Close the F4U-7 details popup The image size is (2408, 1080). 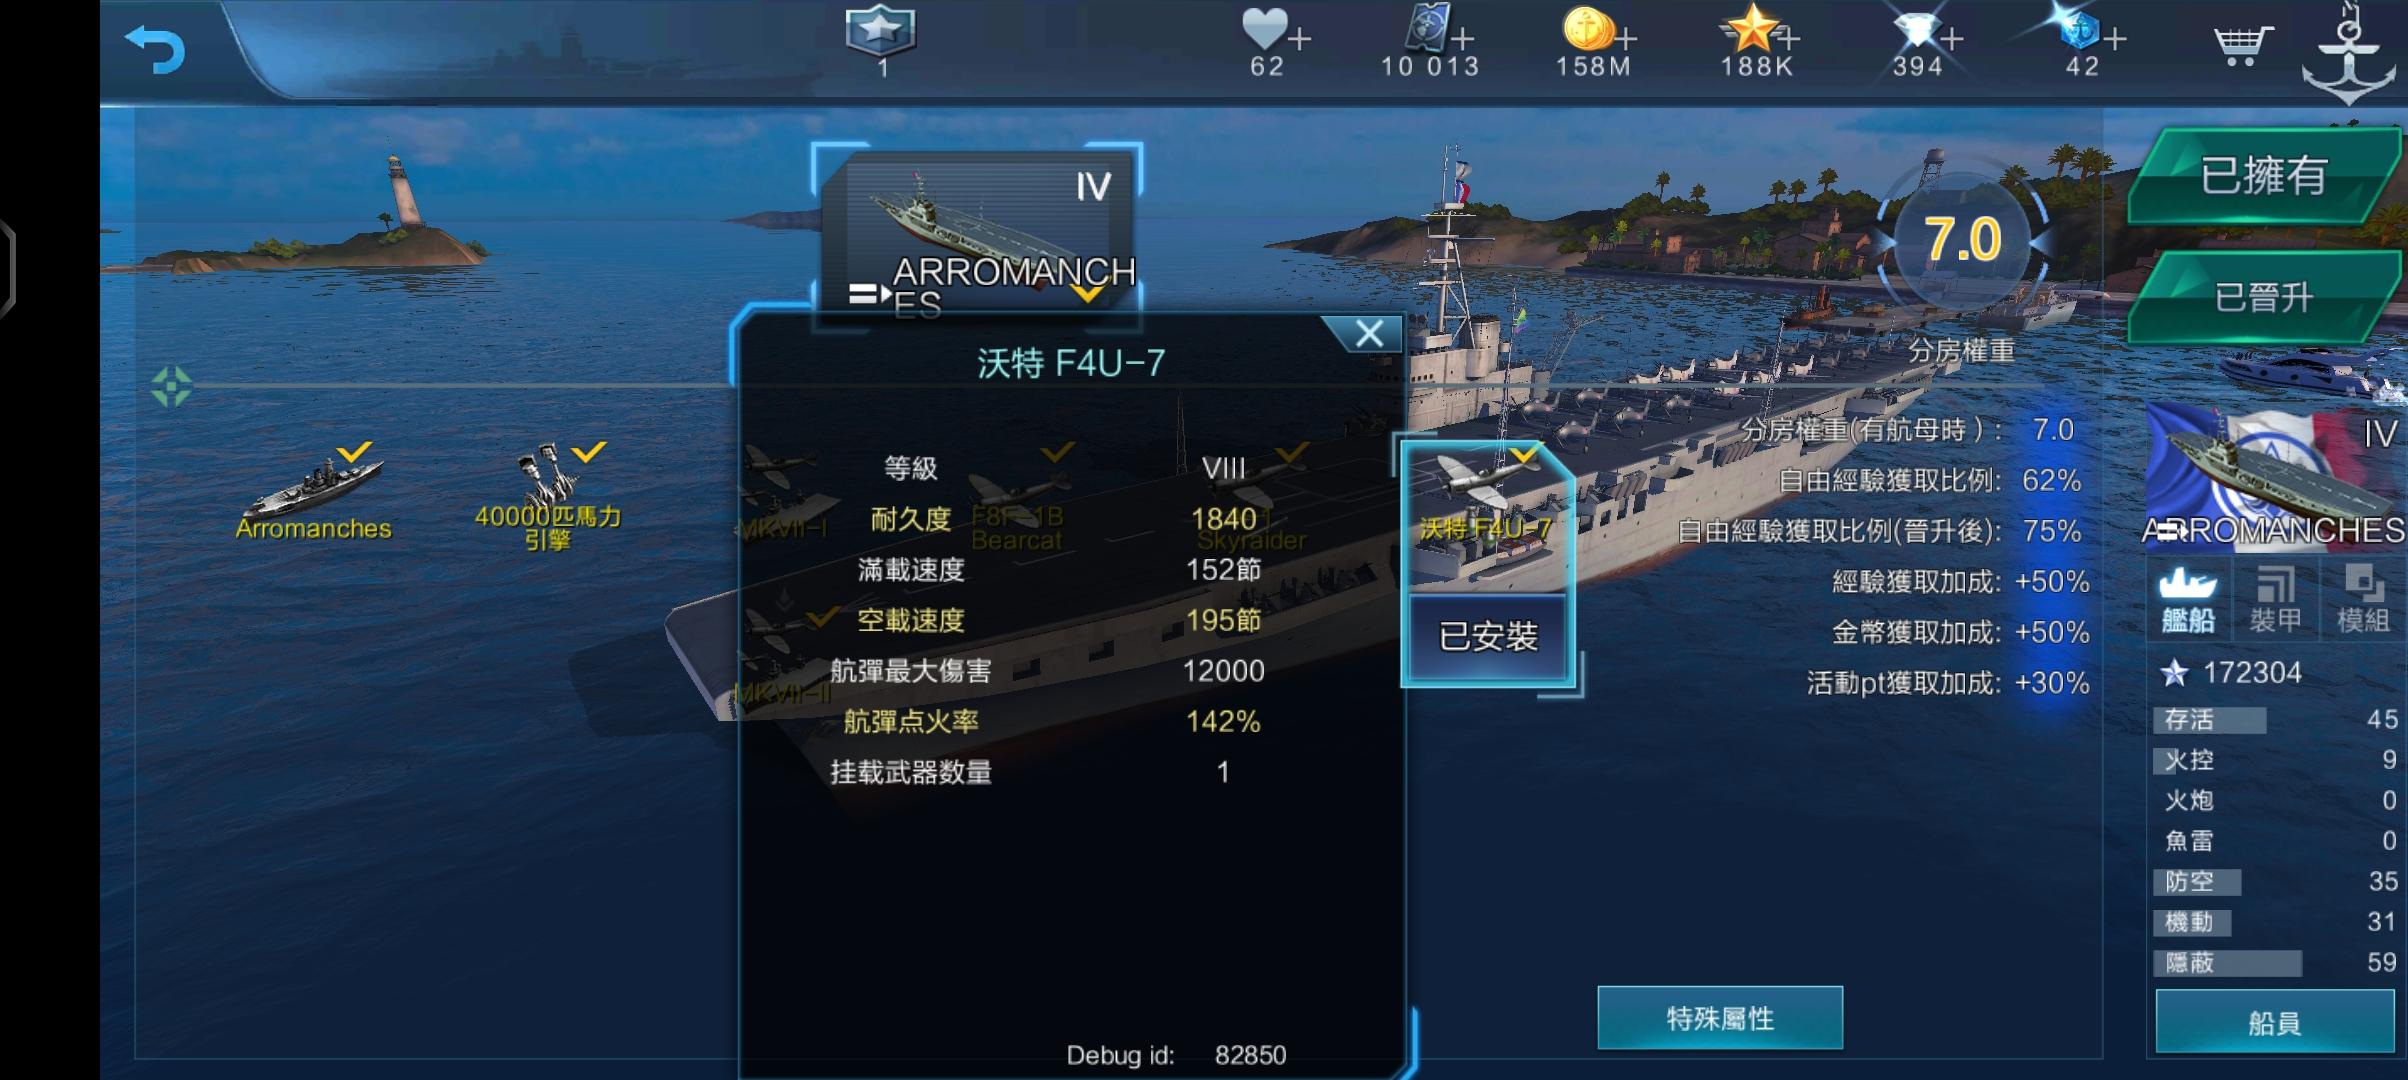(x=1369, y=334)
